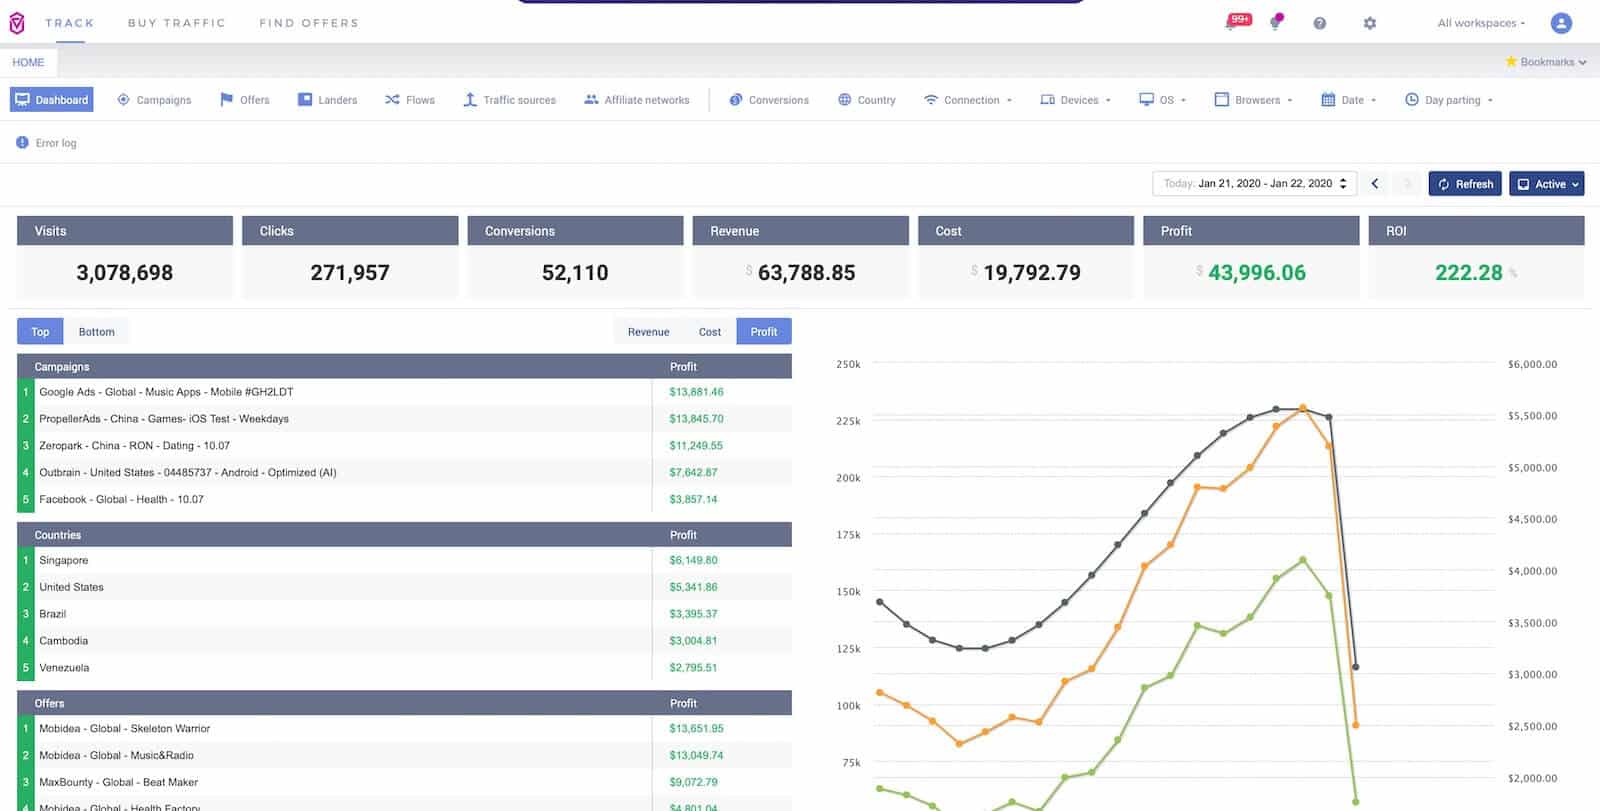Image resolution: width=1600 pixels, height=811 pixels.
Task: Click the Voluum logo icon
Action: pos(17,23)
